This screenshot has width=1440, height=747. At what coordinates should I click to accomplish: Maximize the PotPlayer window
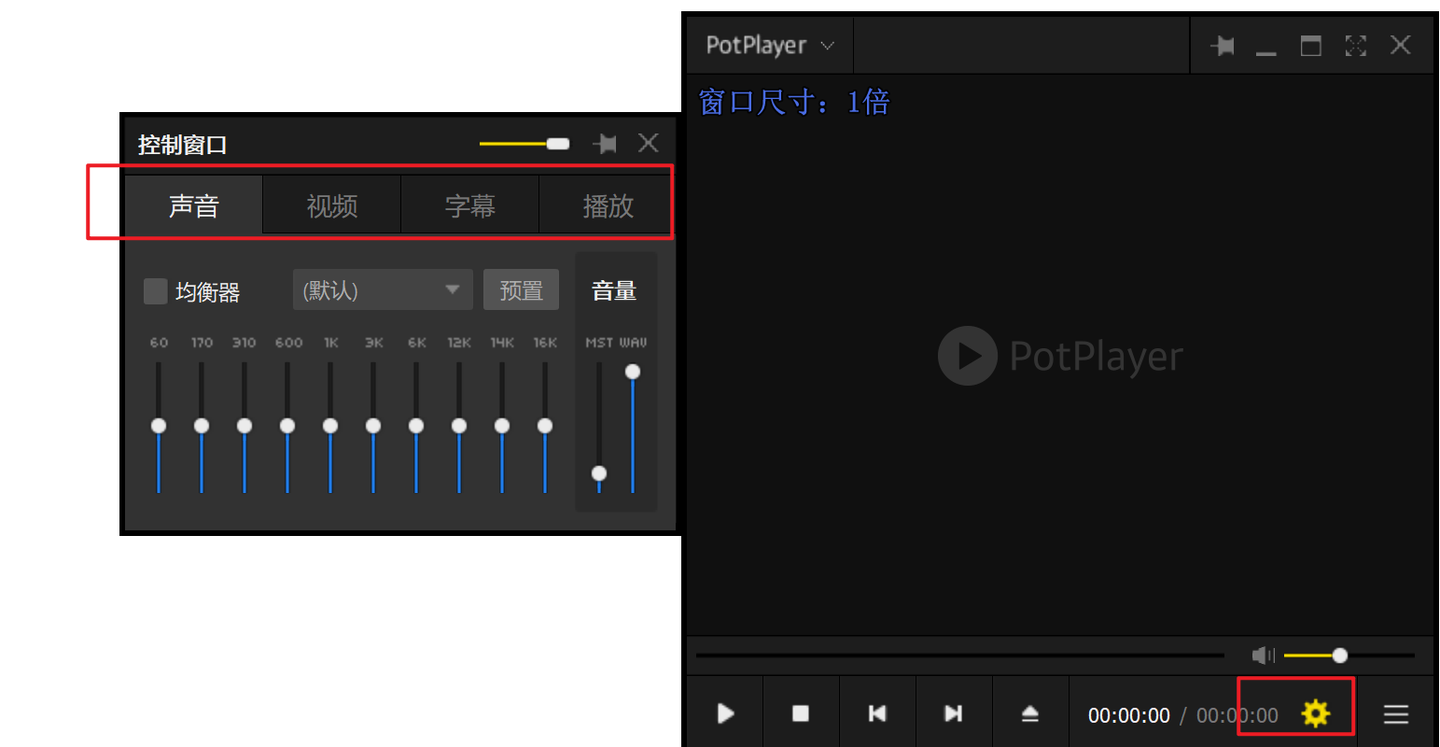[1310, 45]
